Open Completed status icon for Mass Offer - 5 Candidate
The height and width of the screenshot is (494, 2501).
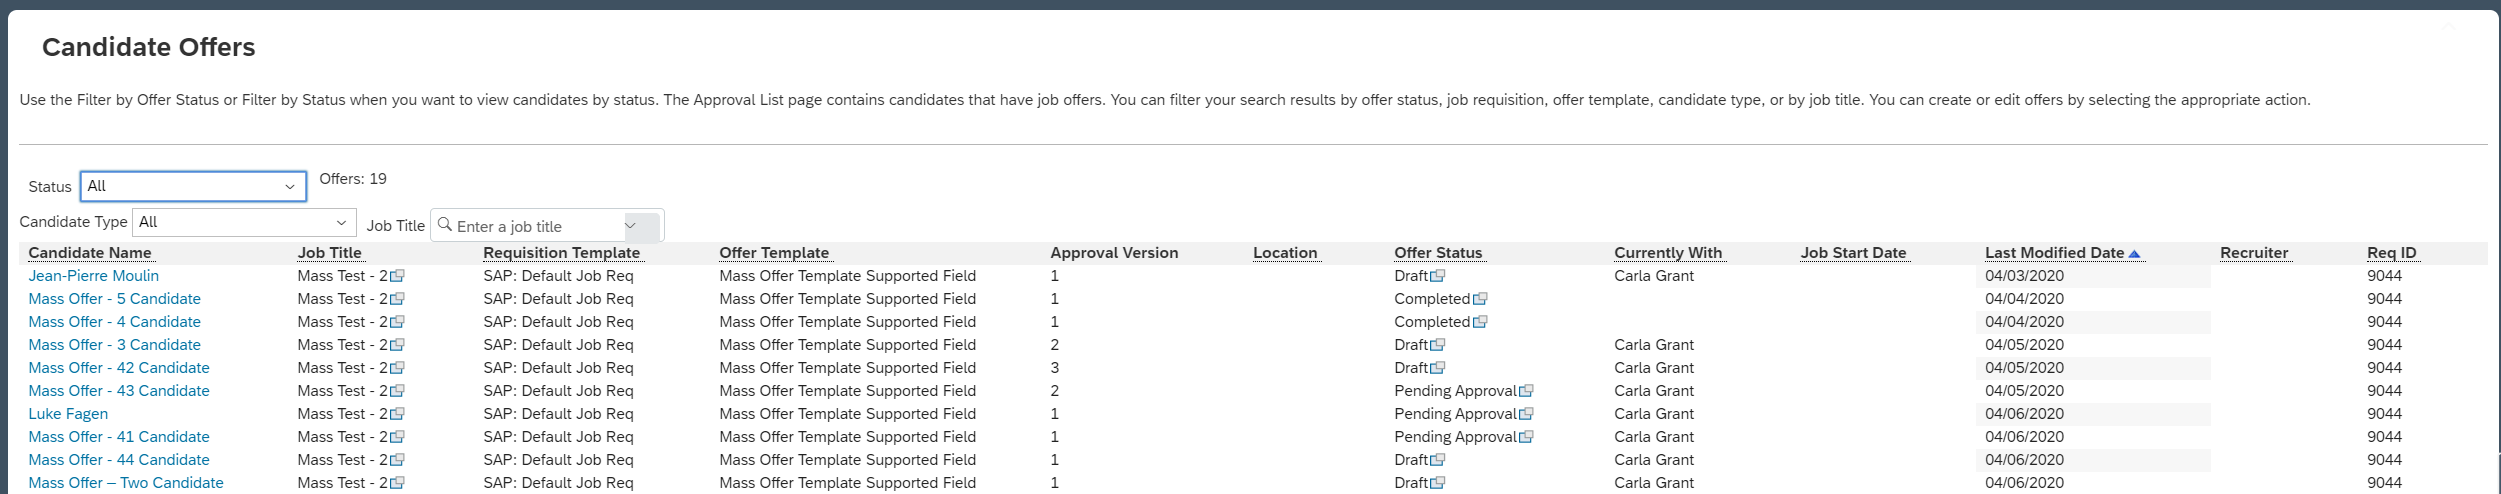point(1480,299)
